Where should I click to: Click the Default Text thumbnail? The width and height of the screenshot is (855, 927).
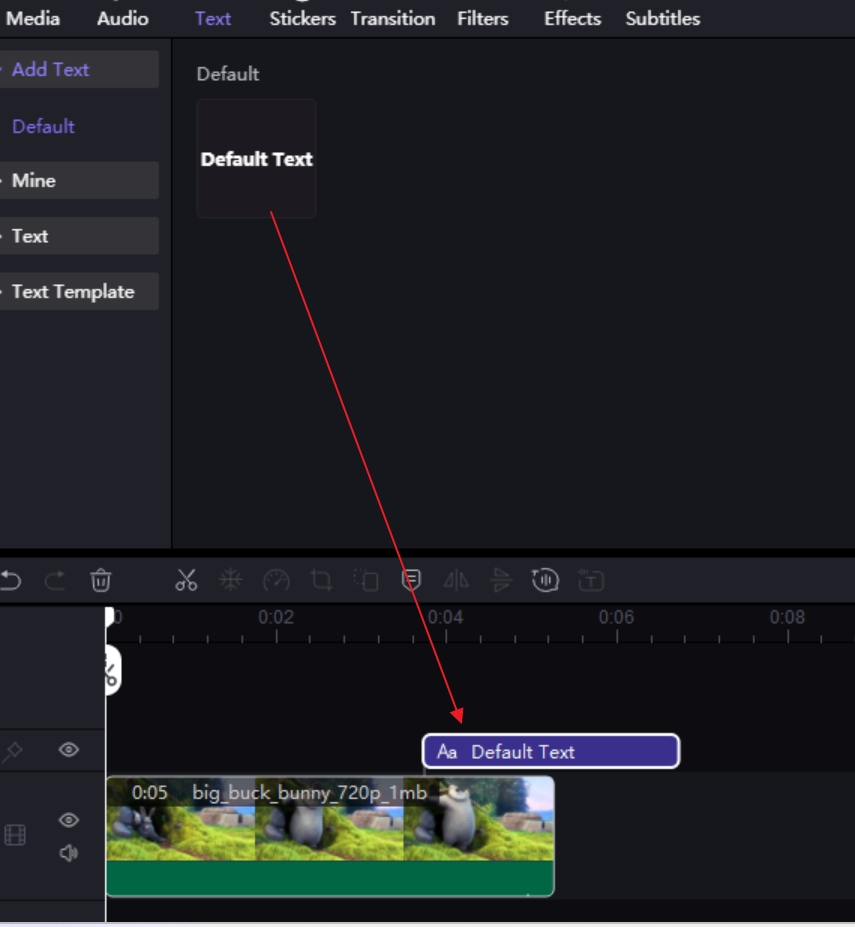(x=256, y=158)
